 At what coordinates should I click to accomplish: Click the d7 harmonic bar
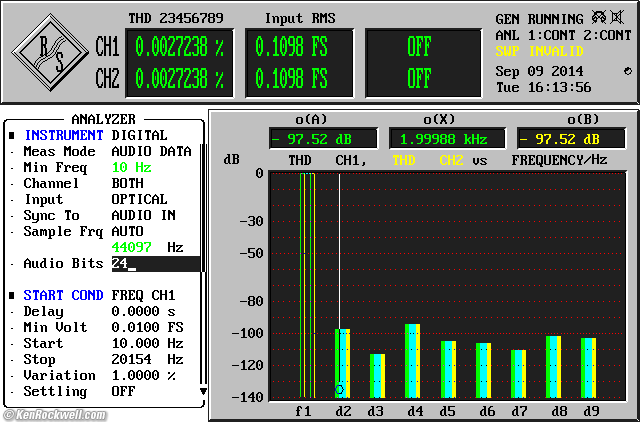click(518, 374)
